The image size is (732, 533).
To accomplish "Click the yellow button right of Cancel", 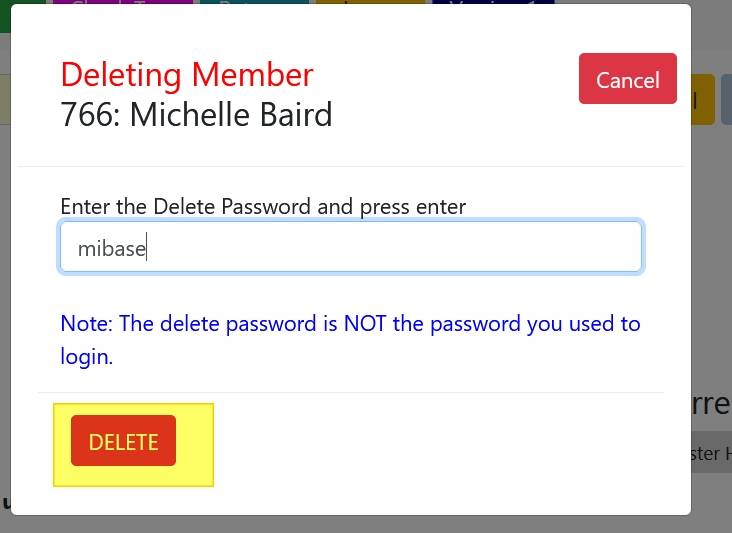I will [x=703, y=99].
